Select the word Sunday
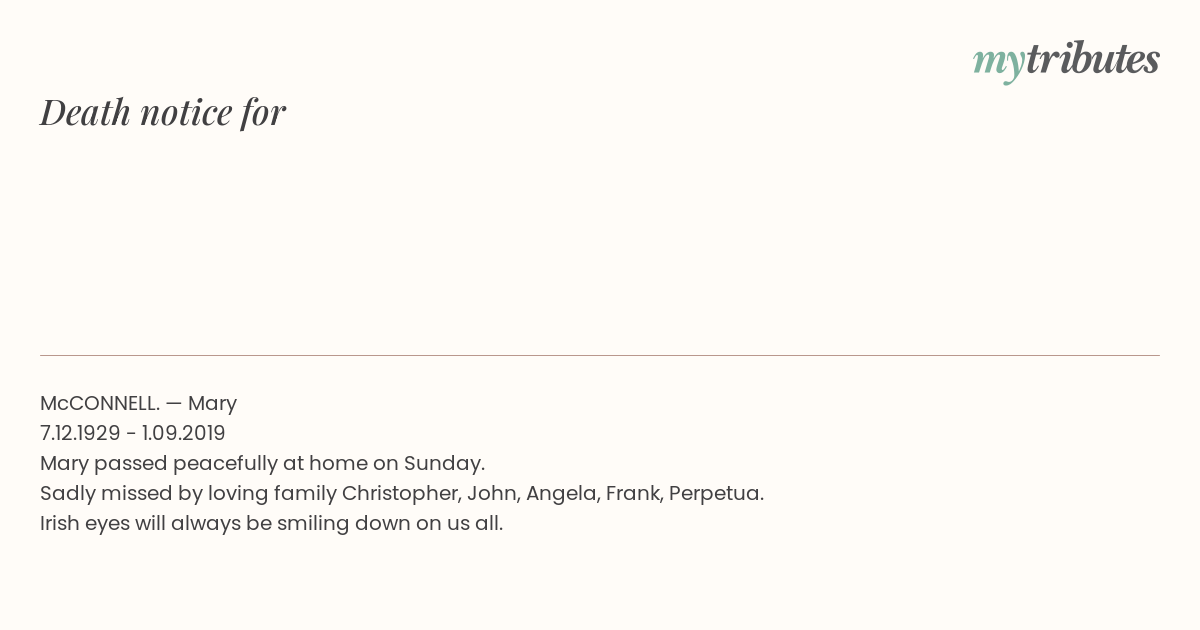1200x630 pixels. 444,463
